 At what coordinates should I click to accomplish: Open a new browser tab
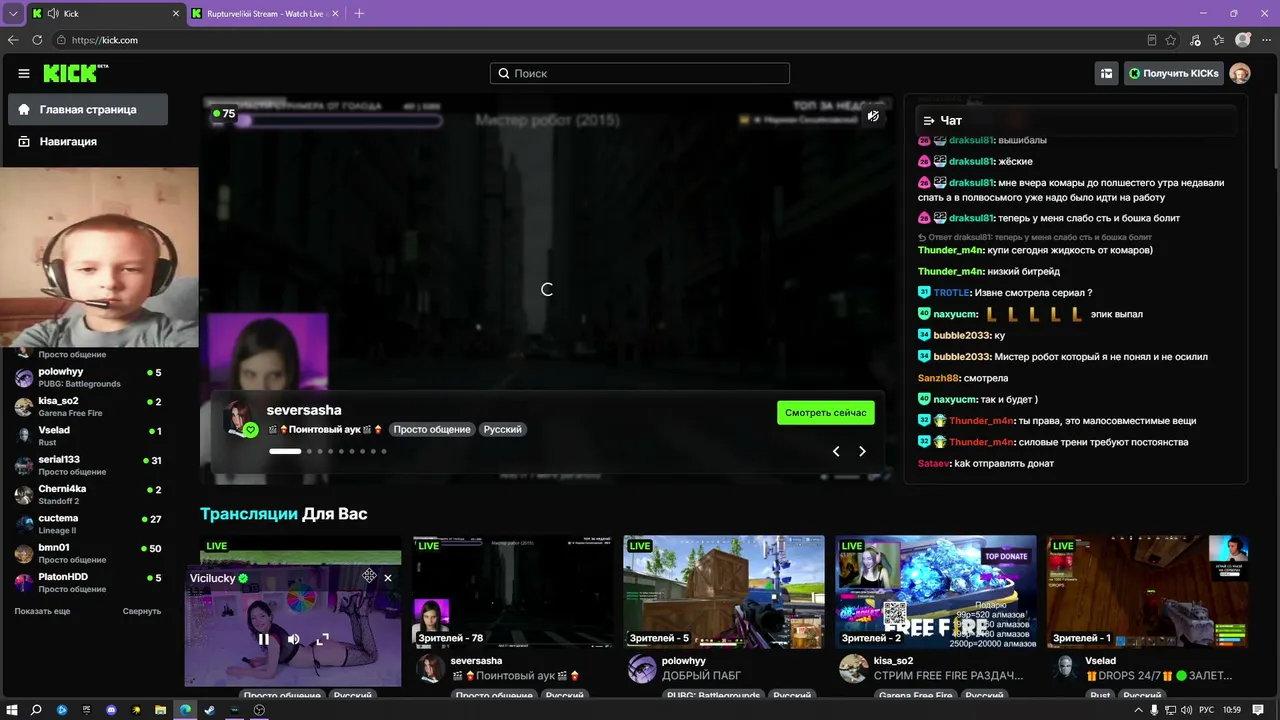click(359, 14)
